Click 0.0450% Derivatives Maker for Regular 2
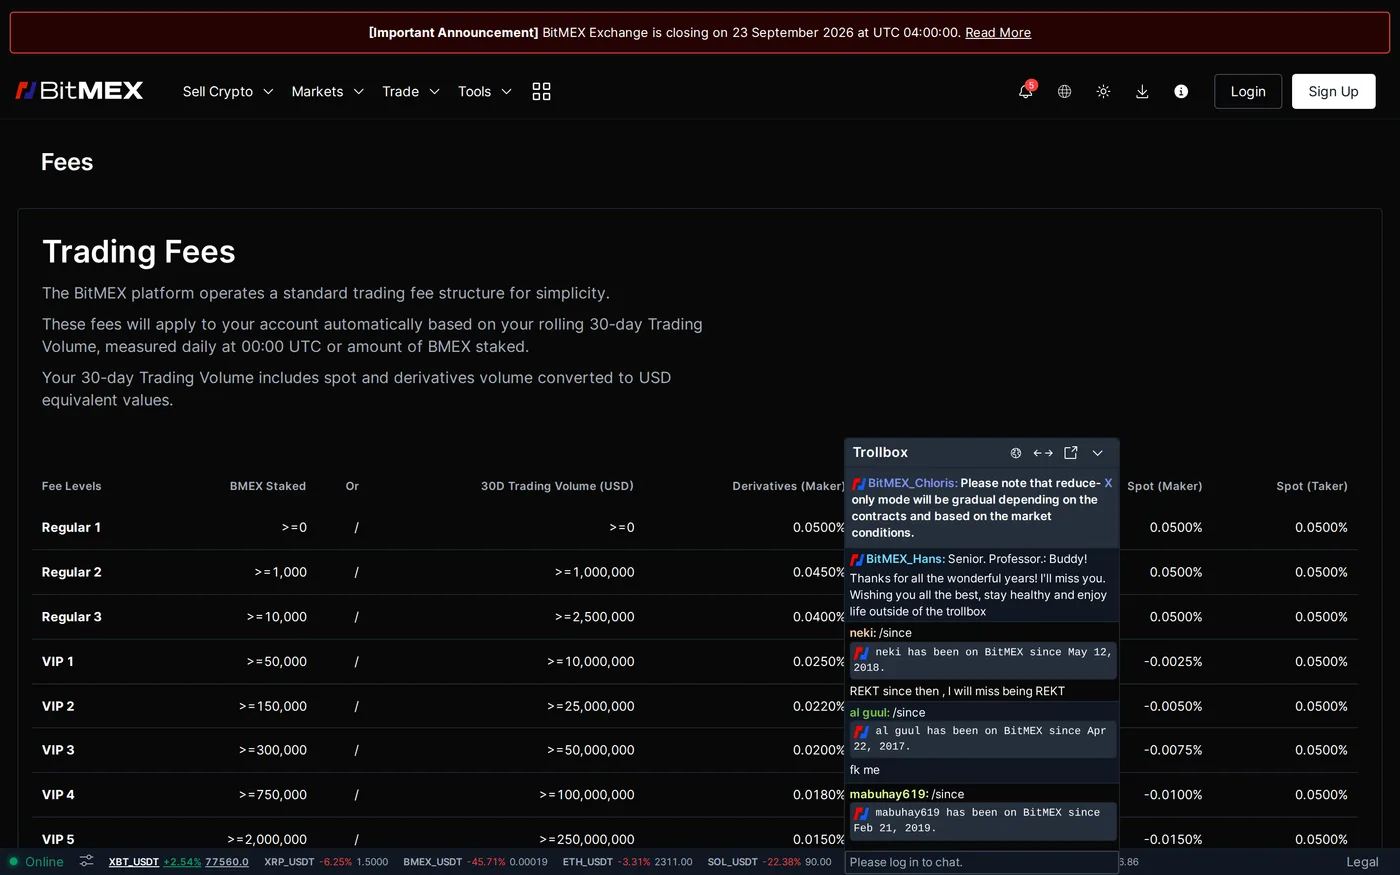Image resolution: width=1400 pixels, height=875 pixels. tap(819, 572)
